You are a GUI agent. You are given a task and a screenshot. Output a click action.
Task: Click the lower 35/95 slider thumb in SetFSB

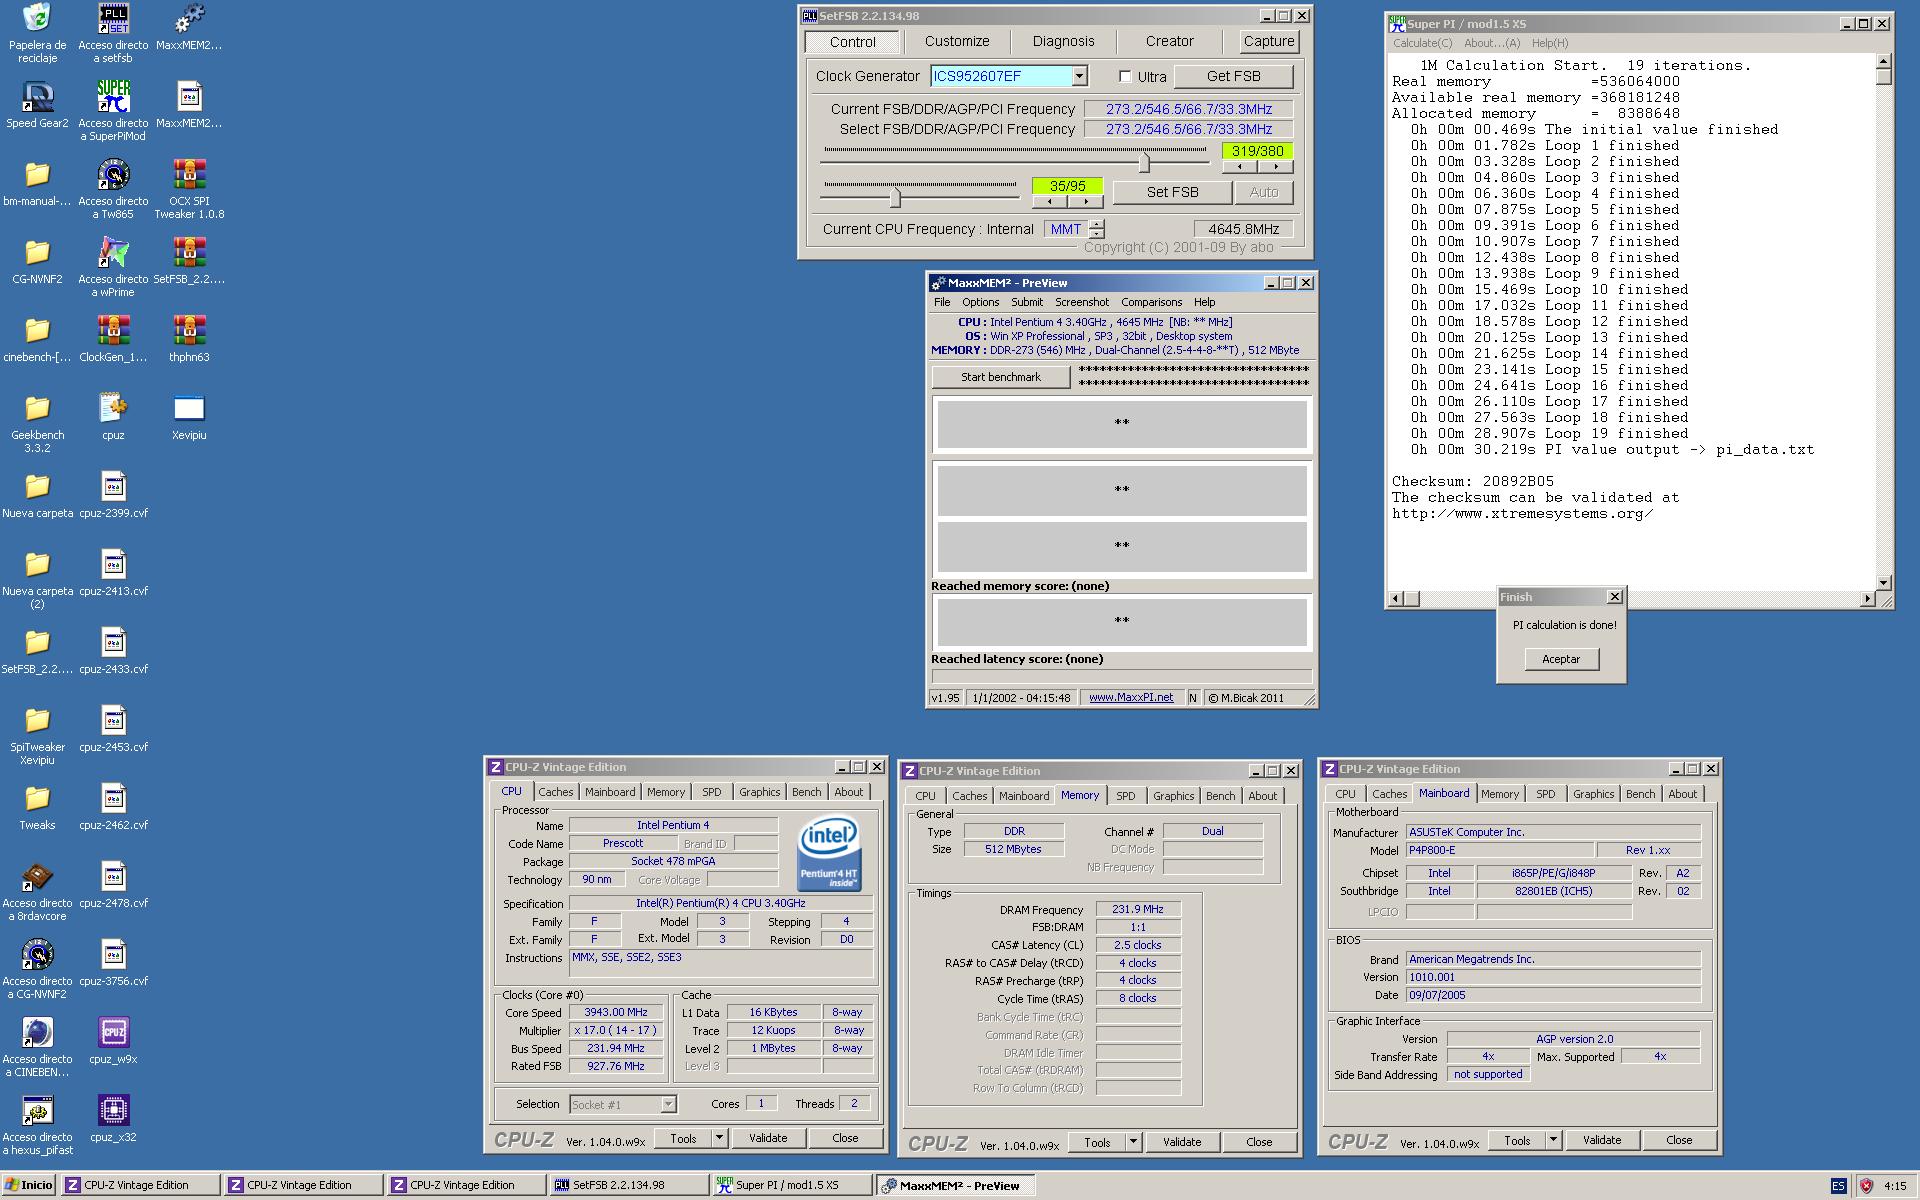(x=895, y=198)
